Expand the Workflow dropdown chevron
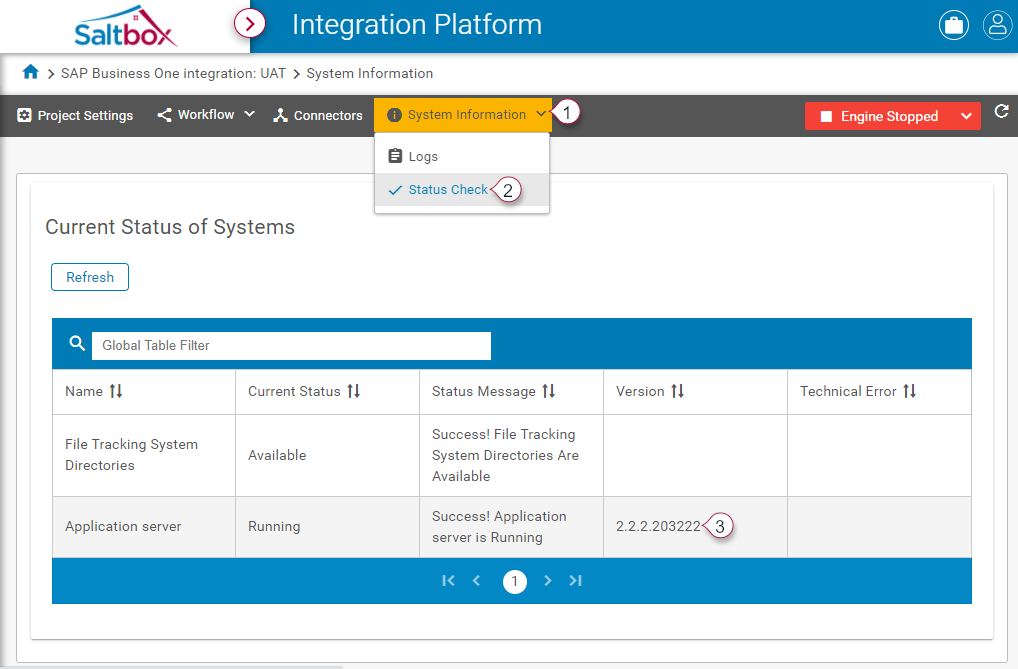This screenshot has height=669, width=1018. click(x=249, y=114)
